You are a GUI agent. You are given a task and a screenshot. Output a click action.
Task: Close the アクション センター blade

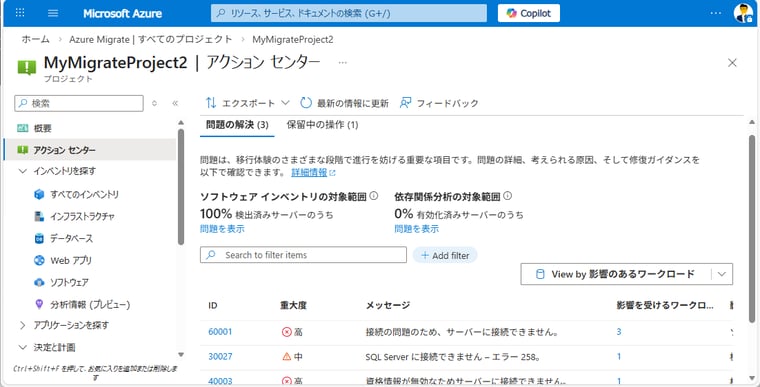tap(732, 63)
